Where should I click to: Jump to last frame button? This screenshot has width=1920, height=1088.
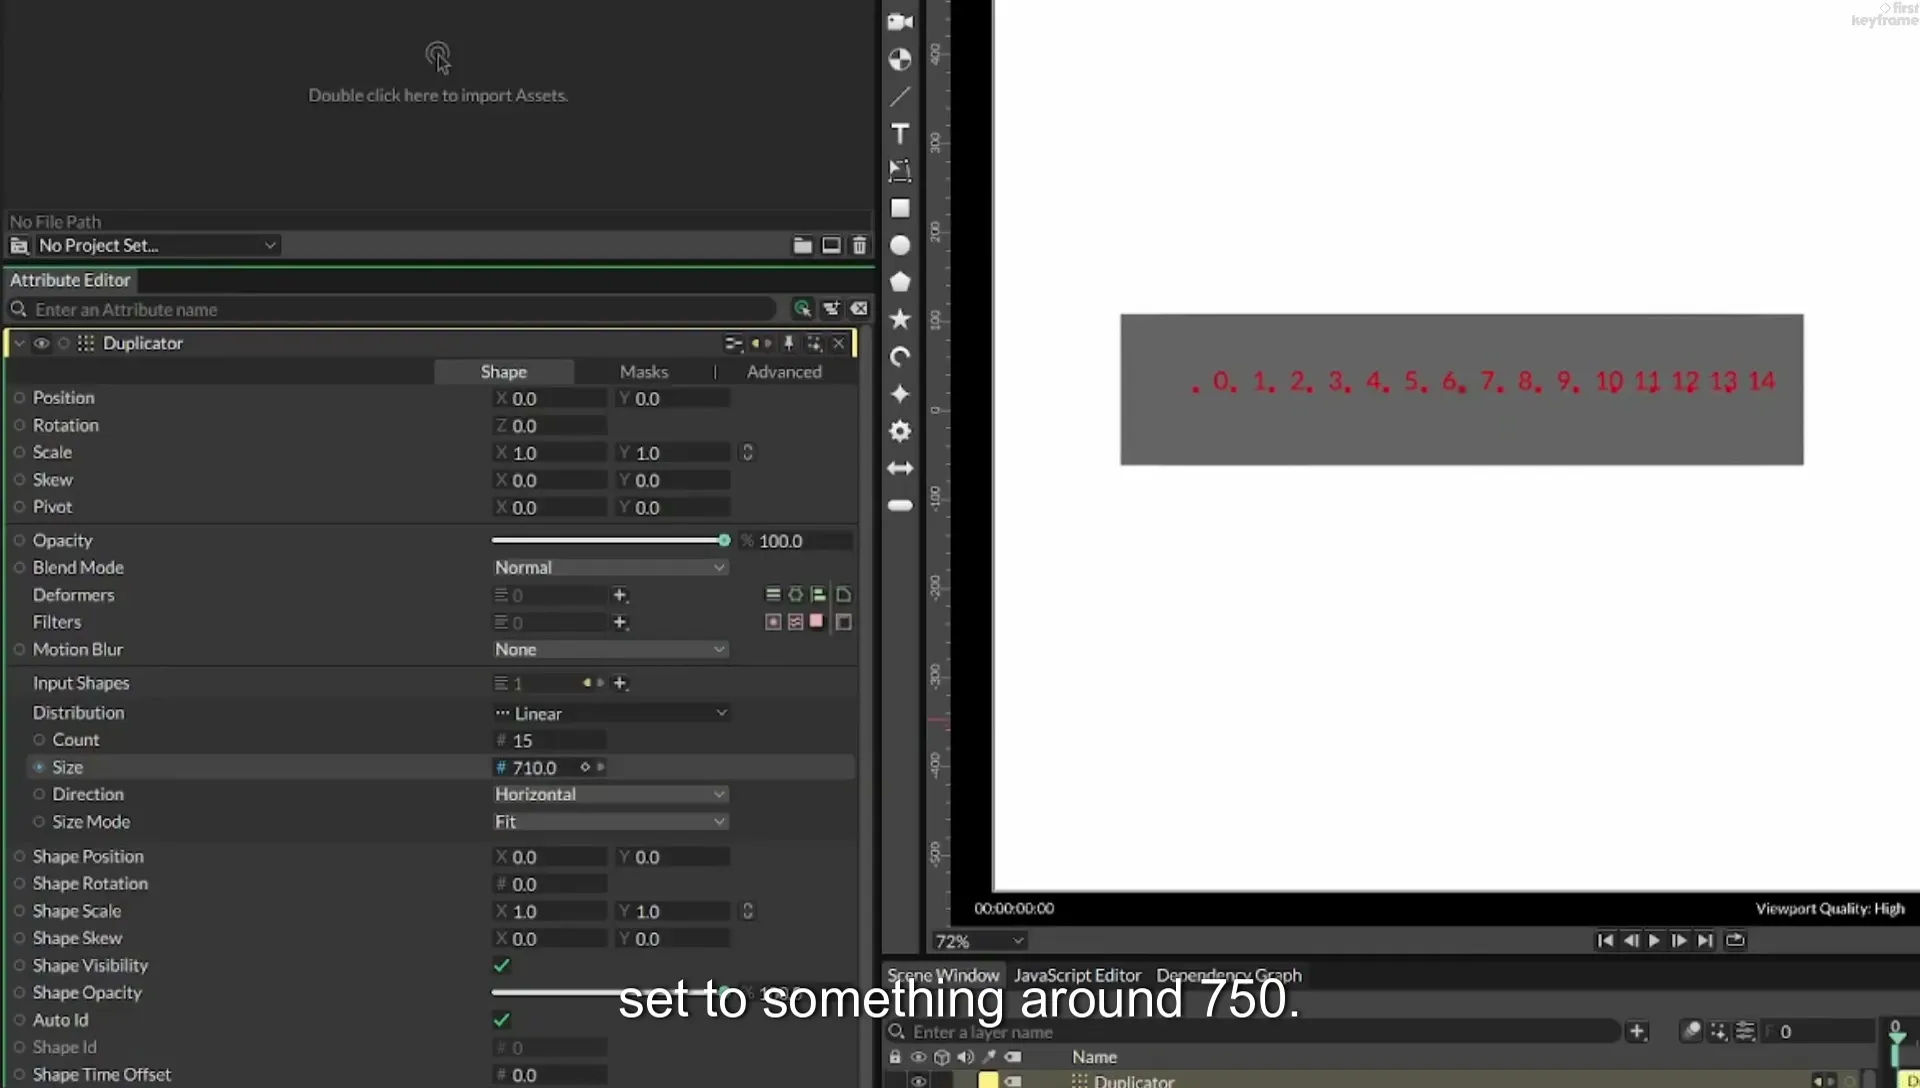tap(1705, 940)
